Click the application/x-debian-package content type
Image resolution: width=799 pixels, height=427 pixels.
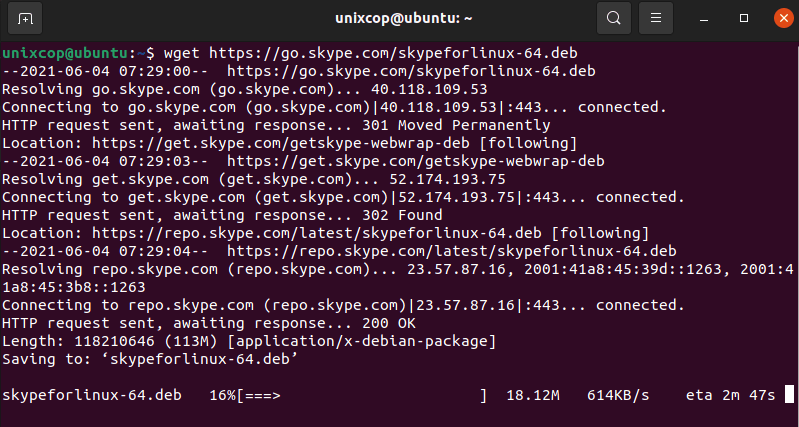coord(361,341)
